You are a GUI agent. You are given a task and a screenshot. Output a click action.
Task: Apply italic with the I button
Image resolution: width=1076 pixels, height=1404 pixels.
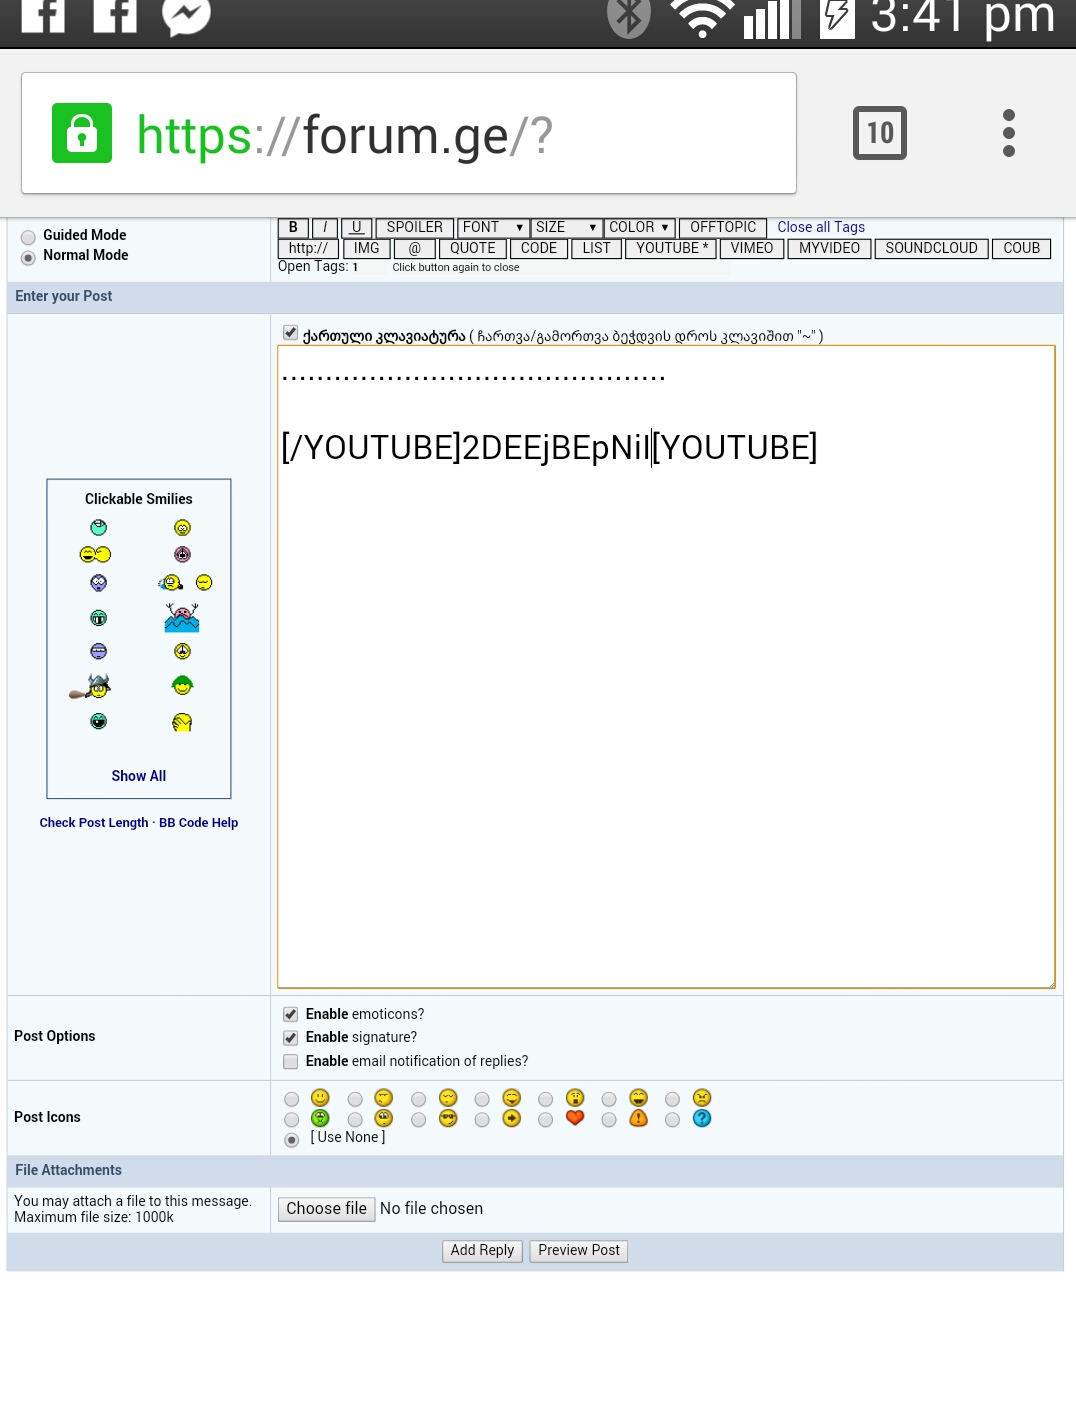pyautogui.click(x=325, y=228)
